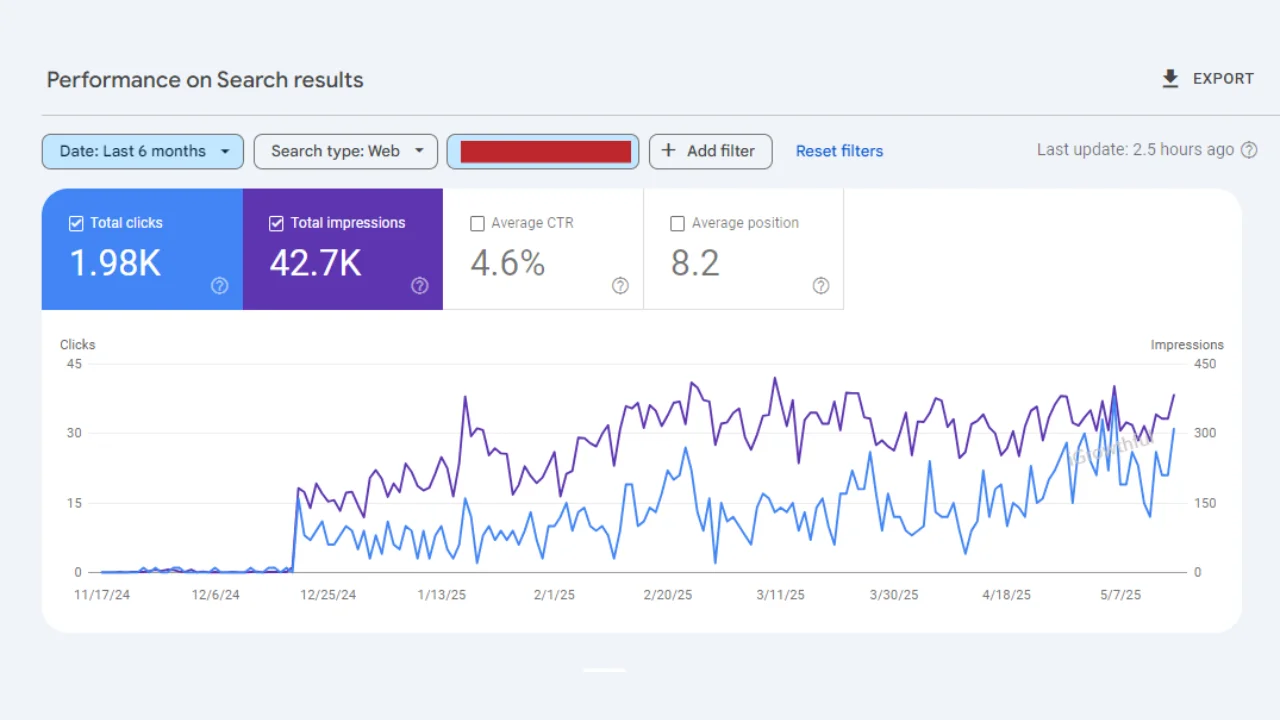This screenshot has width=1280, height=720.
Task: Click the 11/17/24 date label on chart
Action: (x=102, y=595)
